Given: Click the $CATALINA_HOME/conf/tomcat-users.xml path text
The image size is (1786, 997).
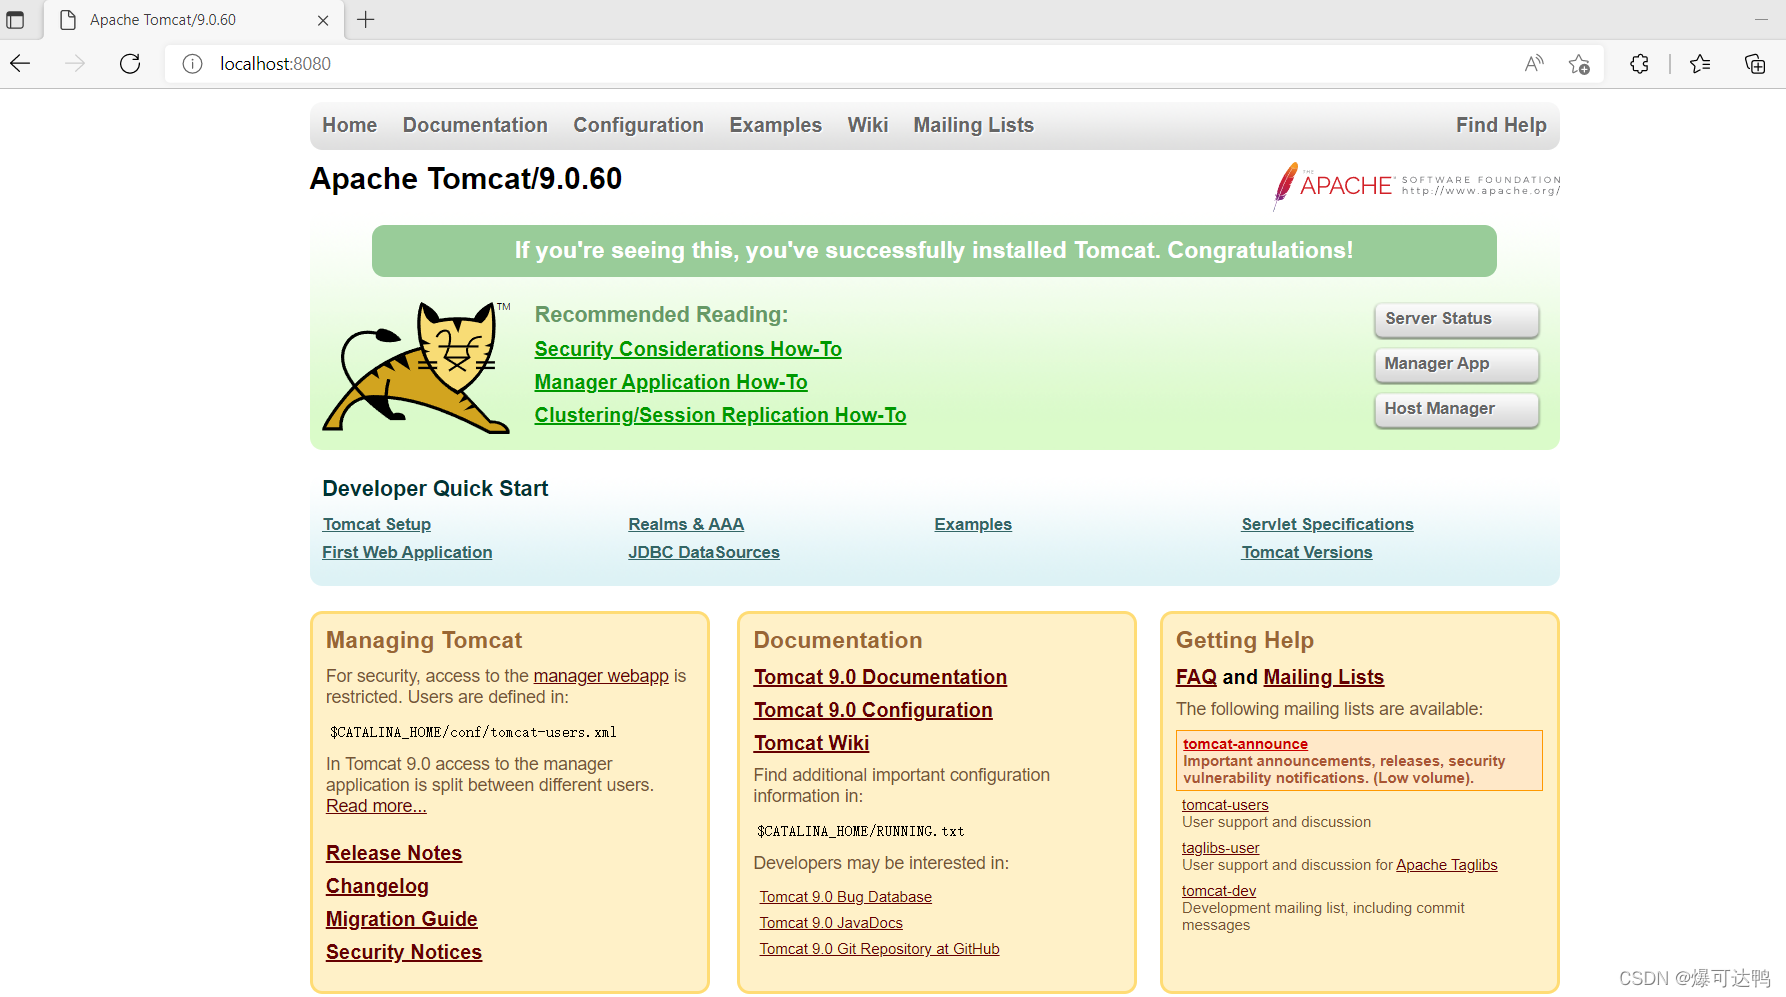Looking at the screenshot, I should point(473,732).
